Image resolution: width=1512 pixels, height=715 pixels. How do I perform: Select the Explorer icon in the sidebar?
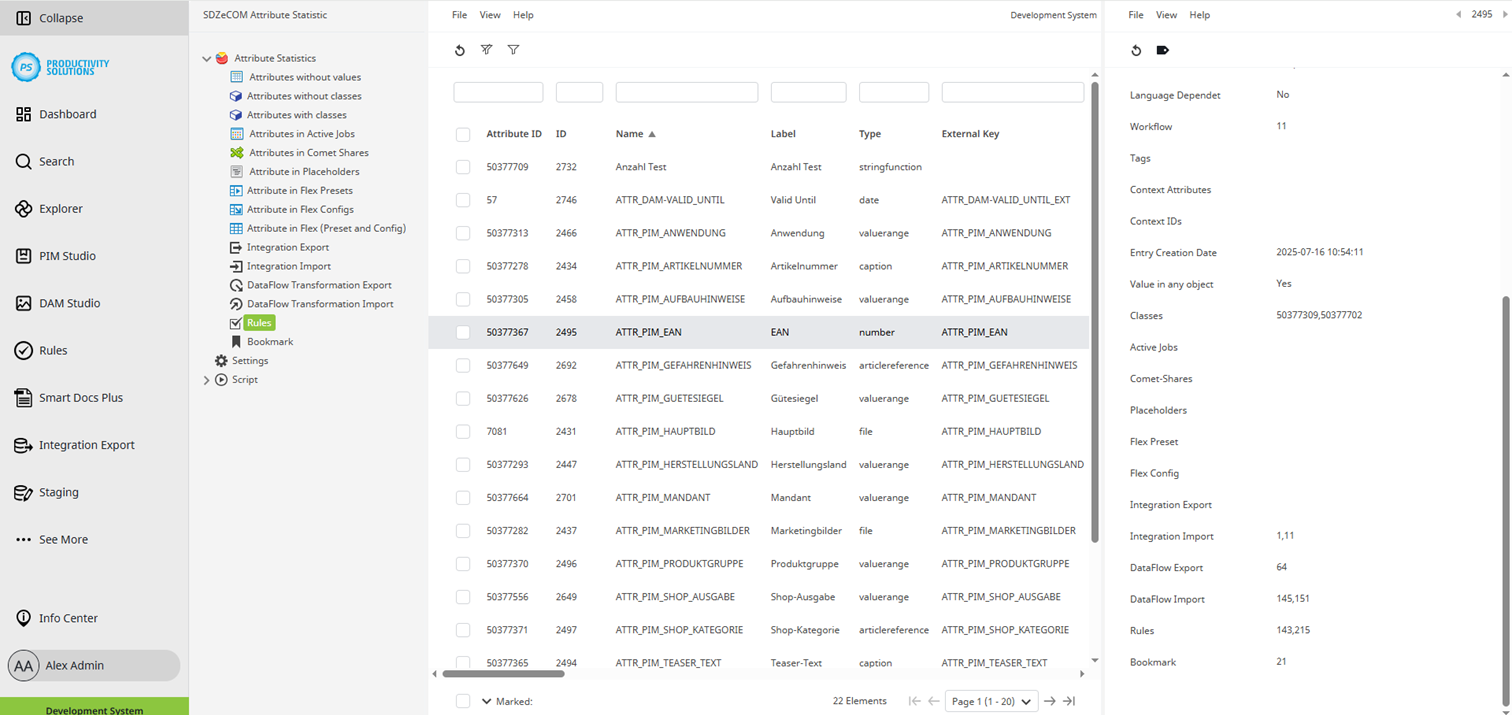(x=22, y=208)
